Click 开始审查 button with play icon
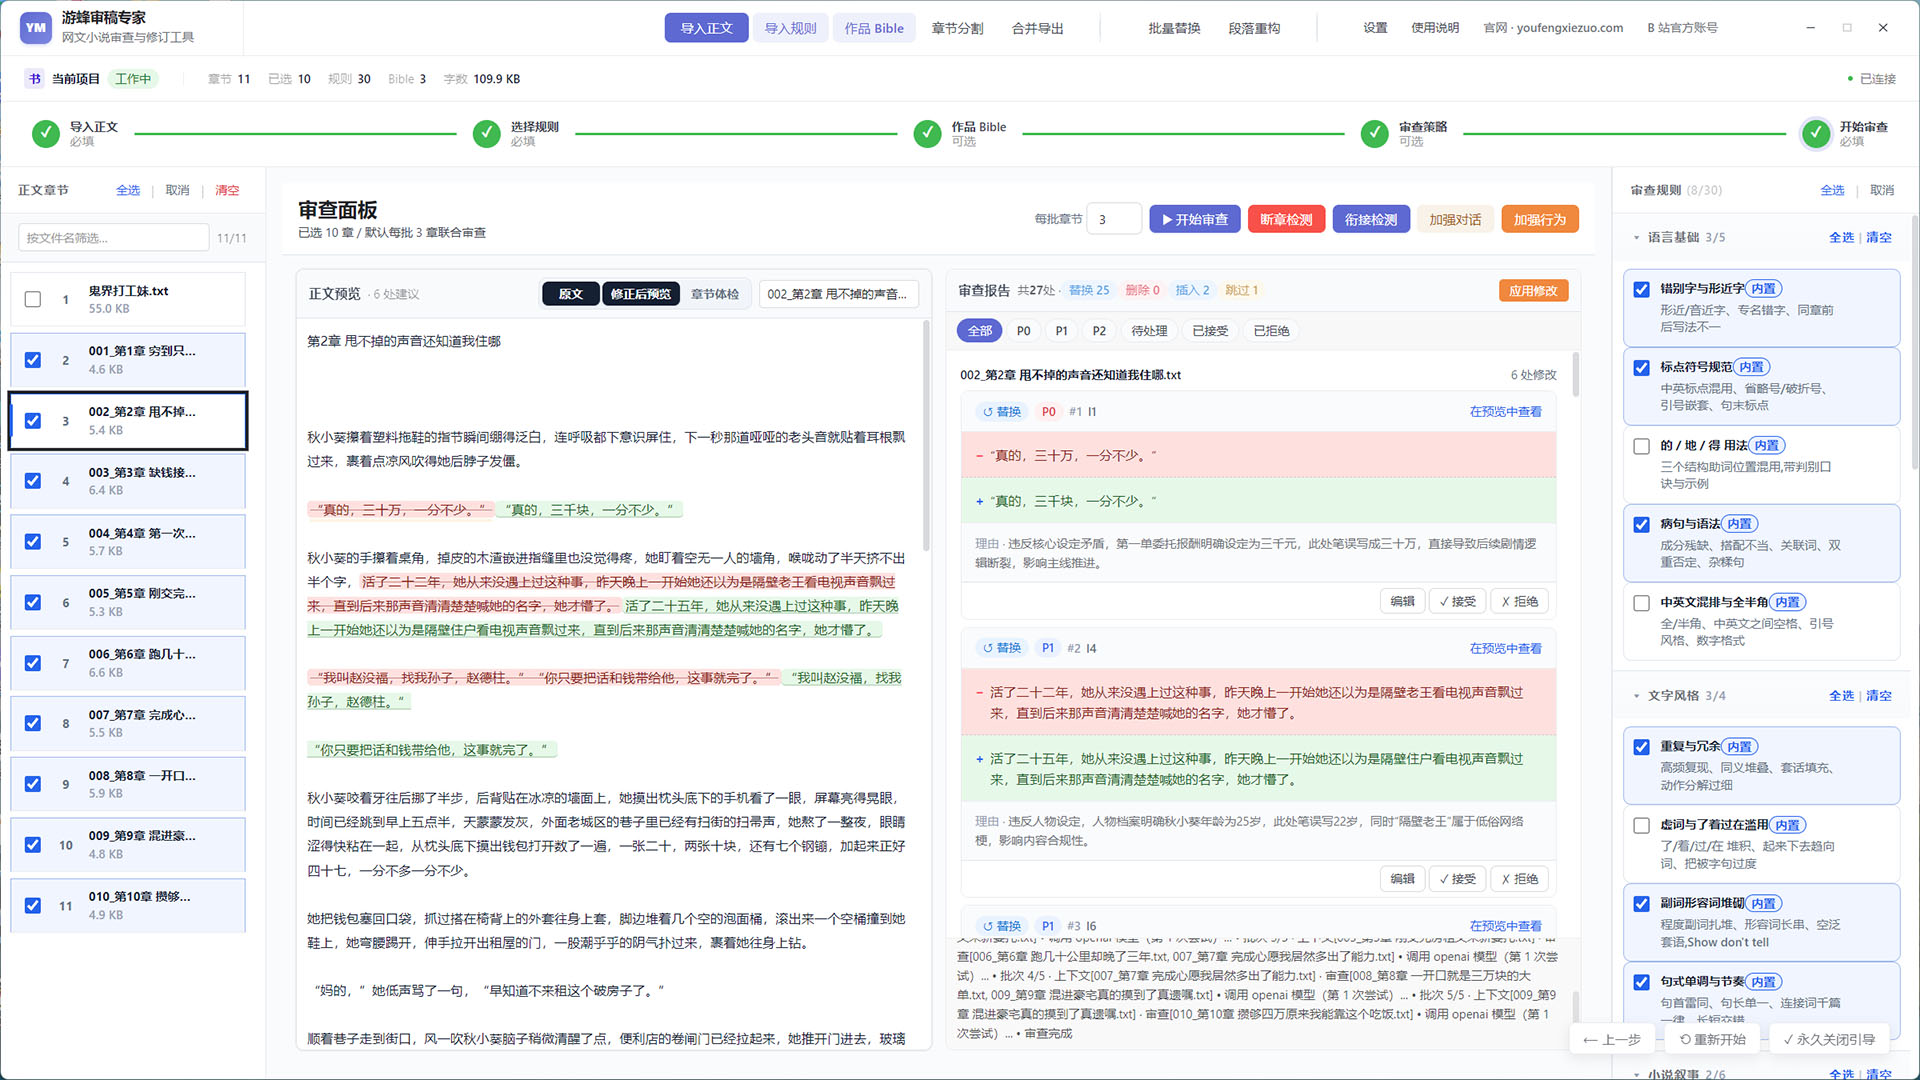This screenshot has width=1920, height=1080. [1195, 219]
